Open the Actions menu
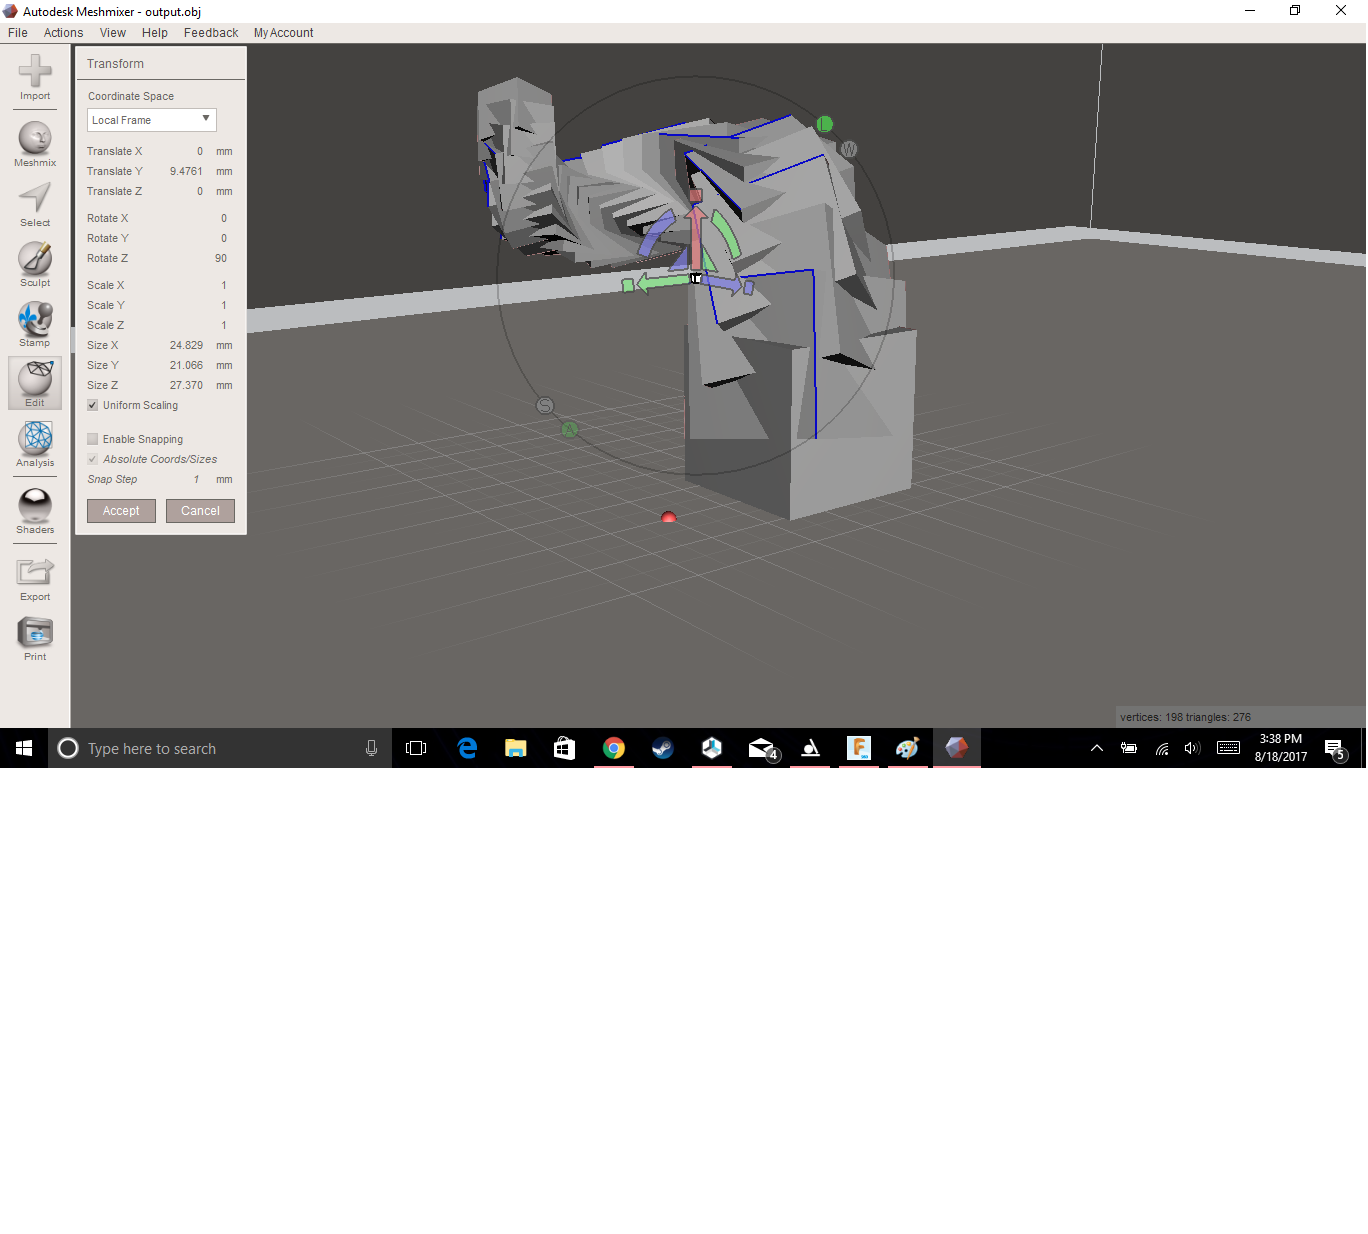The image size is (1368, 1234). click(x=63, y=33)
